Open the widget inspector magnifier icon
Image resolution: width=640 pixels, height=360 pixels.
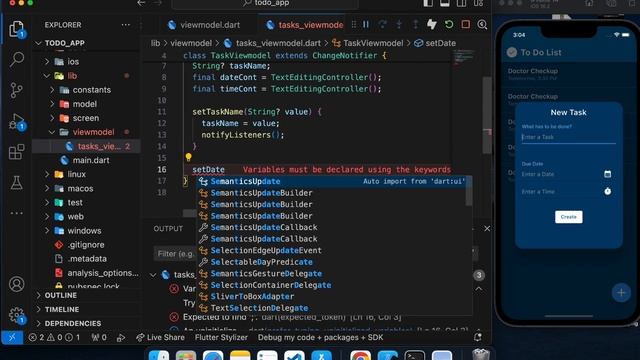[x=482, y=24]
